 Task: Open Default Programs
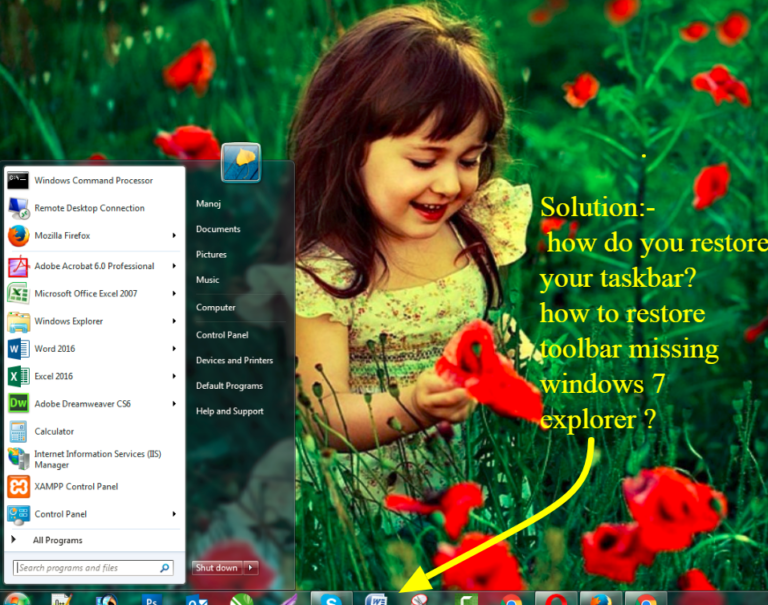click(229, 386)
